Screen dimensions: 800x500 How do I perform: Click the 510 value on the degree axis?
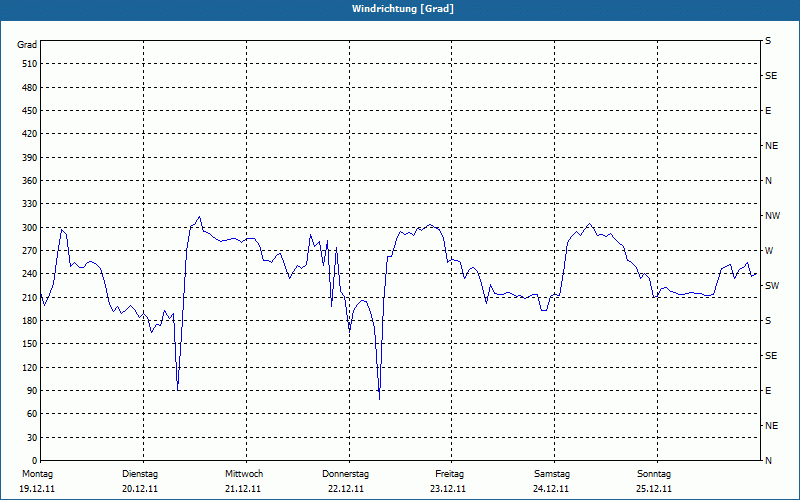[x=29, y=64]
